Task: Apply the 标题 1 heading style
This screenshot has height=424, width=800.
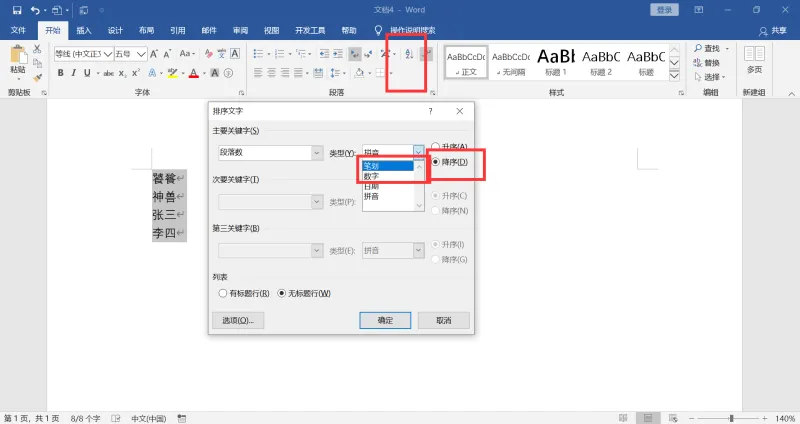Action: pyautogui.click(x=556, y=62)
